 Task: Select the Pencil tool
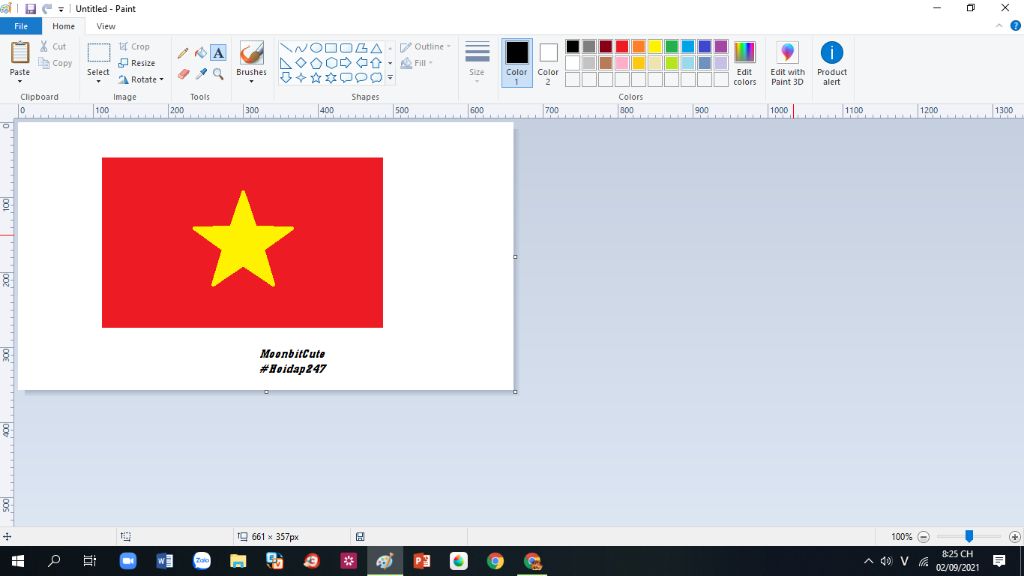pyautogui.click(x=183, y=53)
